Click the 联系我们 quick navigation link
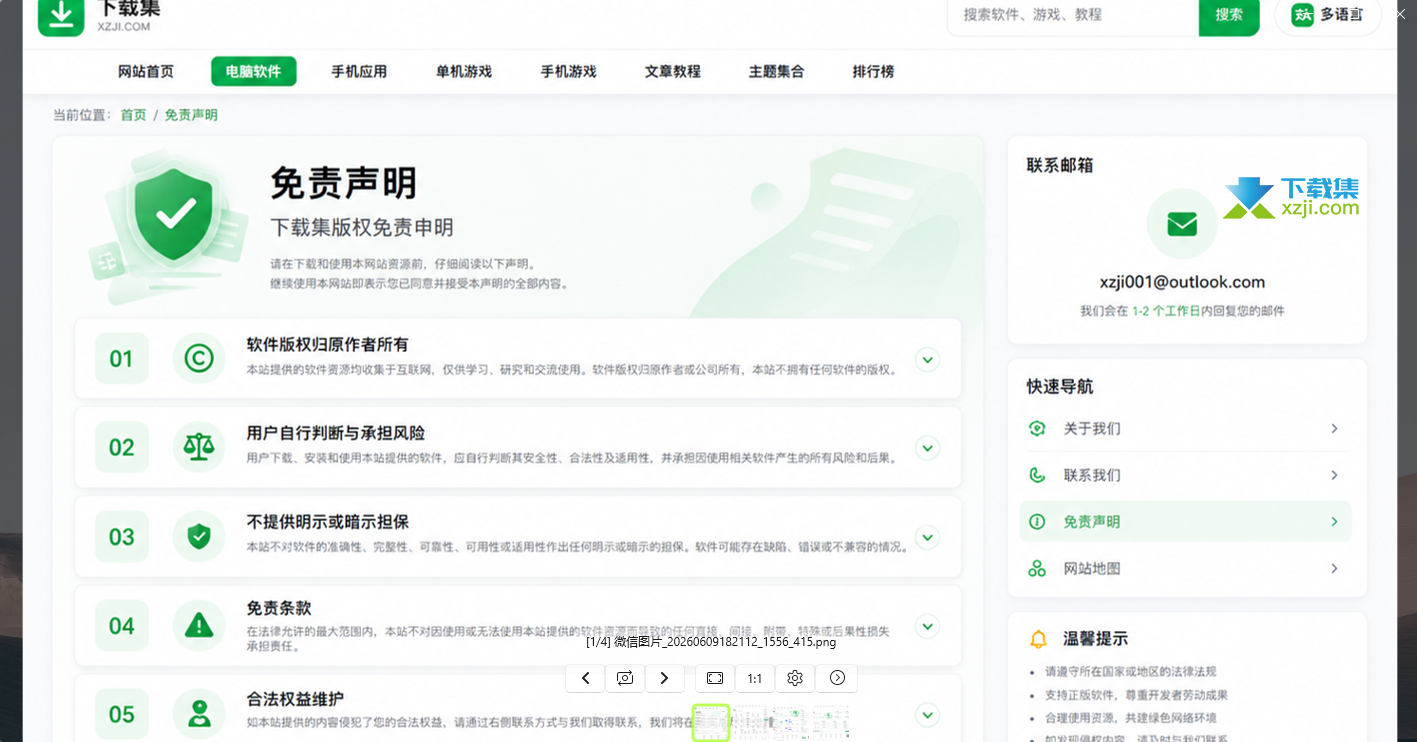The image size is (1417, 742). [1092, 475]
